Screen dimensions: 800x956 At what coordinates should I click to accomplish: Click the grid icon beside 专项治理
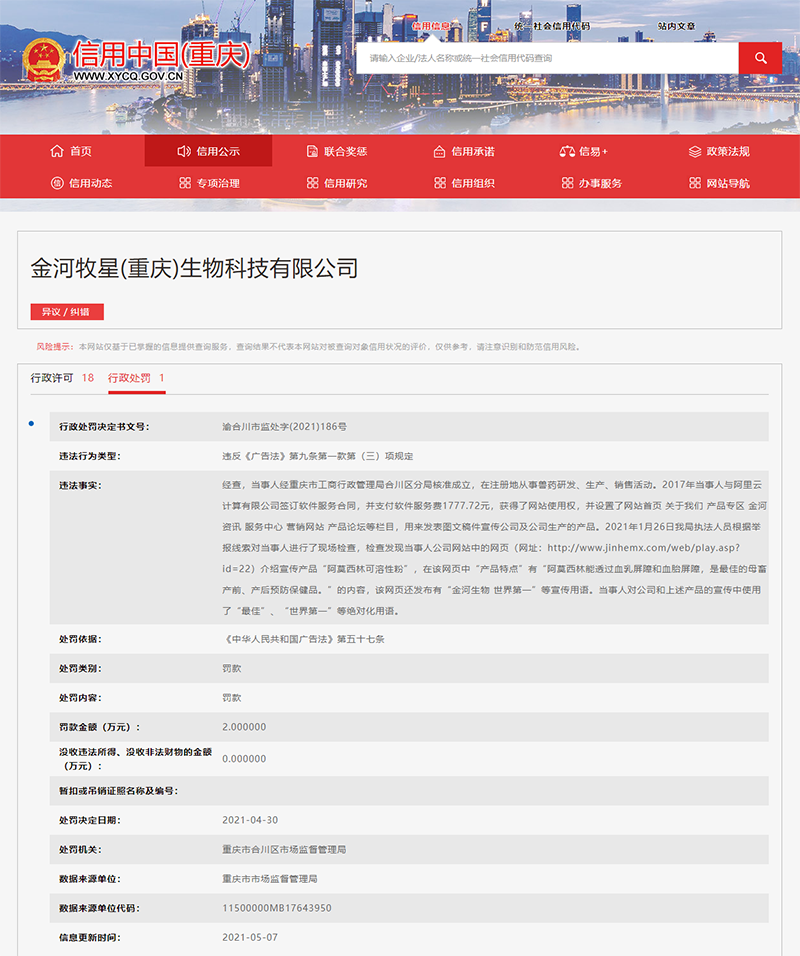pyautogui.click(x=184, y=183)
